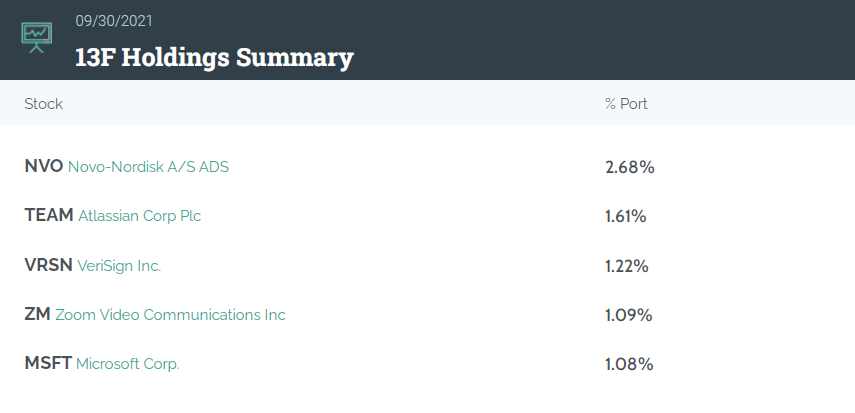Click the VRSN ticker symbol
Image resolution: width=855 pixels, height=413 pixels.
point(49,265)
